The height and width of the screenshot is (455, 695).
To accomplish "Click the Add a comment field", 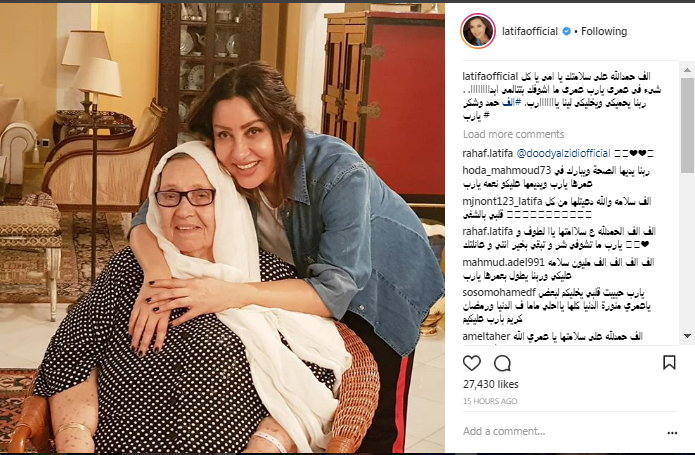I will (558, 431).
